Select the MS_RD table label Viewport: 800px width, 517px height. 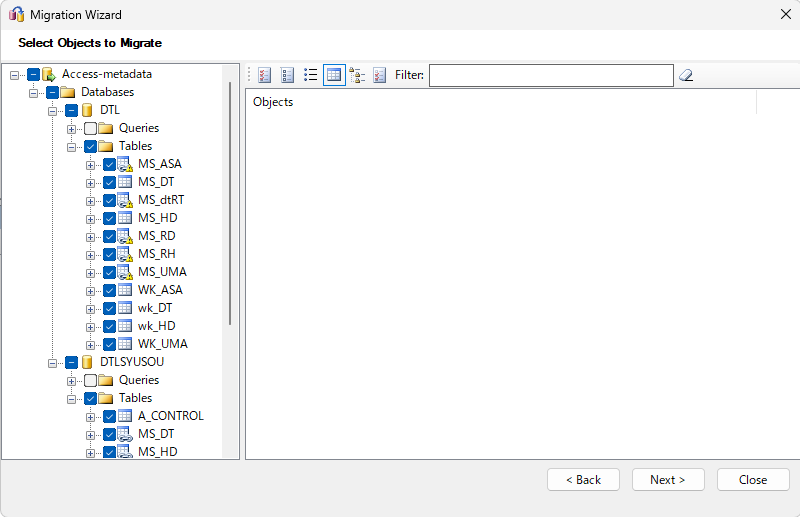[x=157, y=236]
